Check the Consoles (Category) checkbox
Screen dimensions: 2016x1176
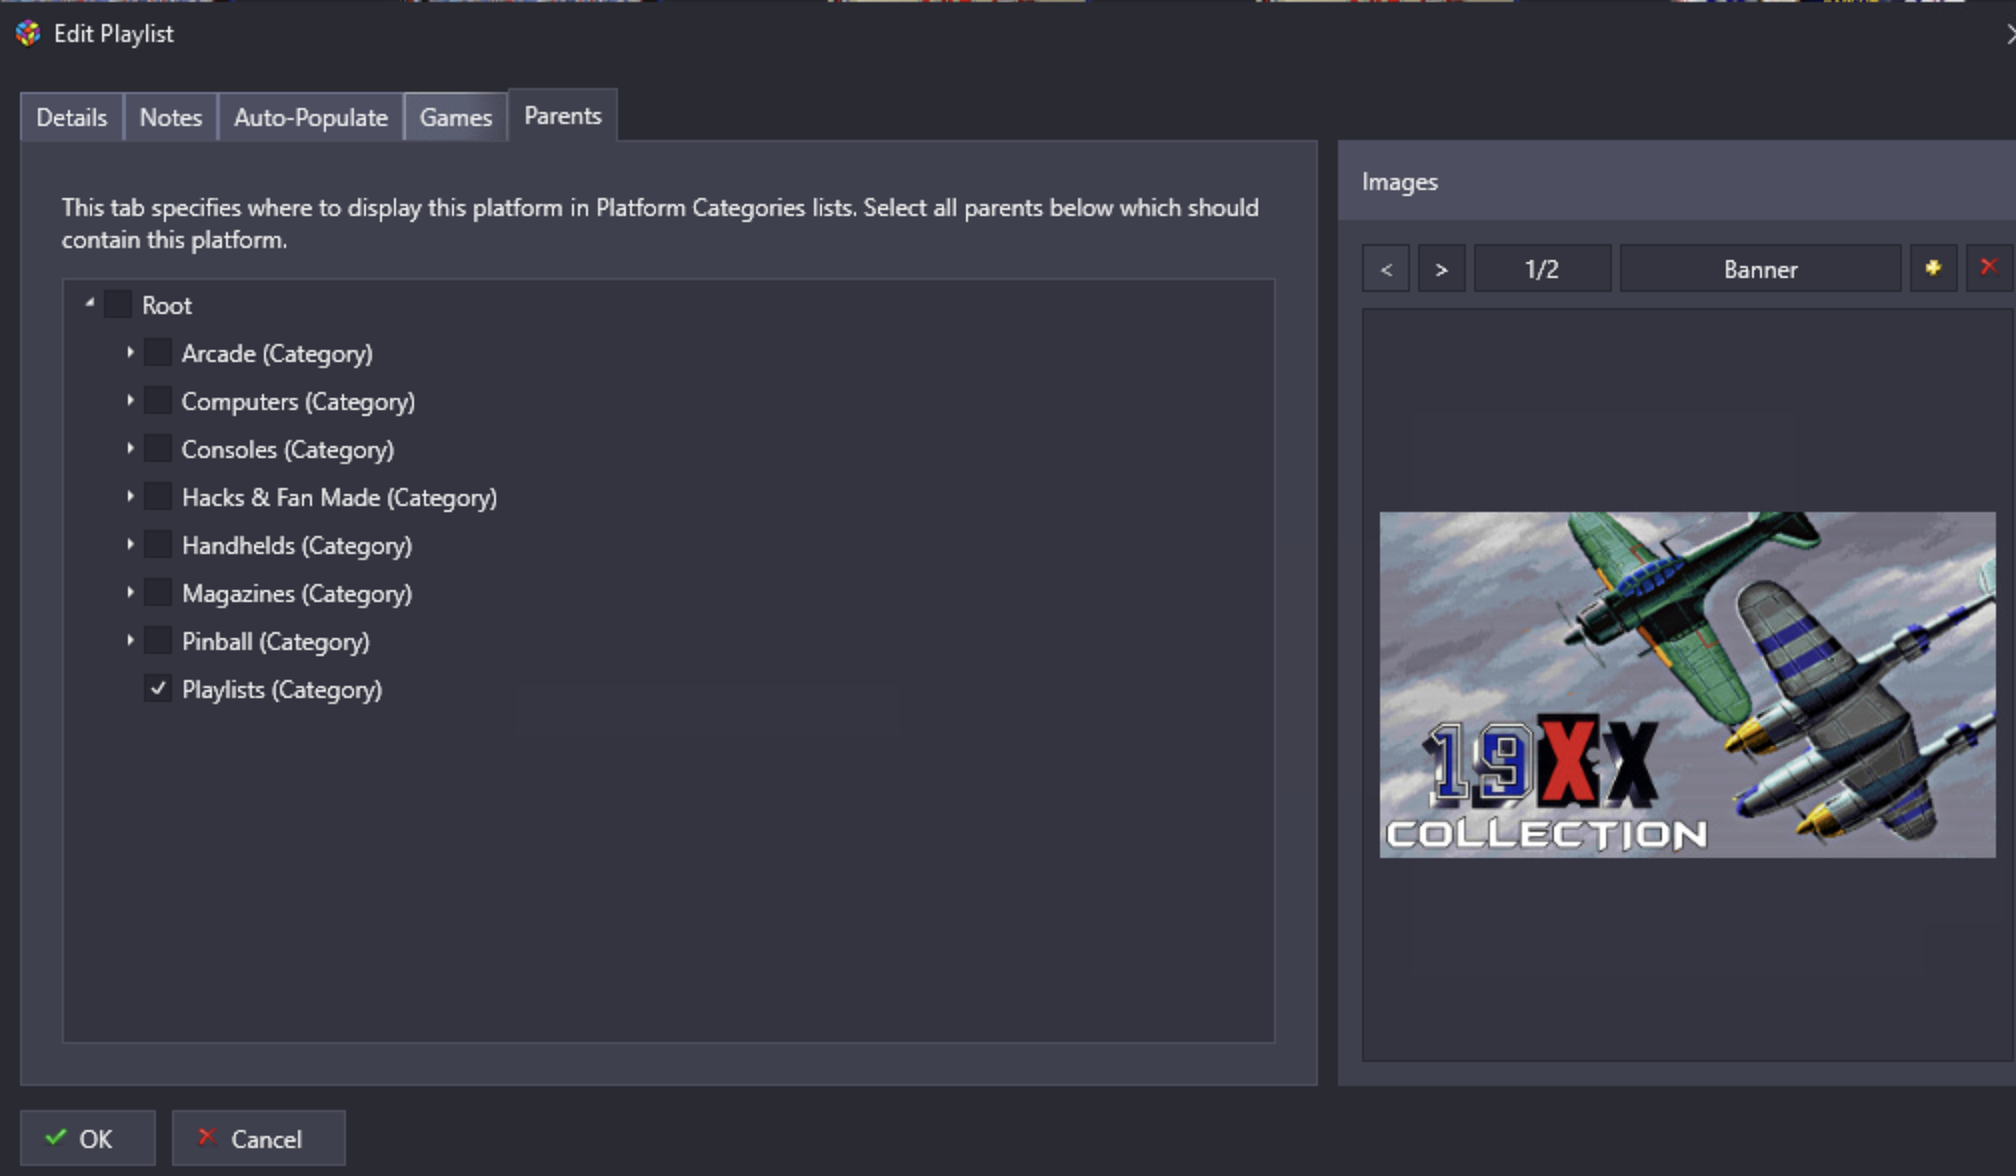coord(158,448)
